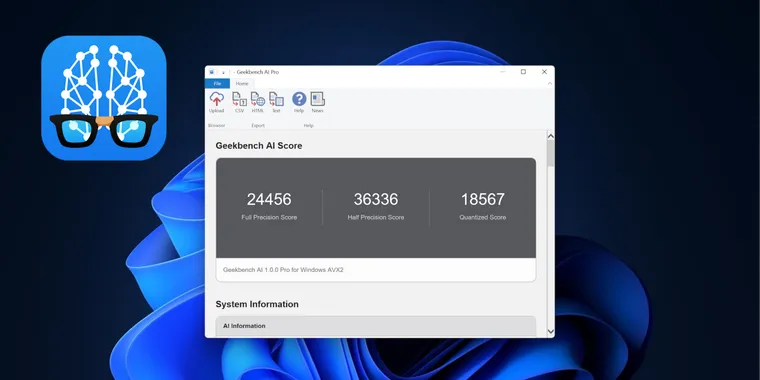Collapse the ribbon with the chevron

[x=550, y=83]
